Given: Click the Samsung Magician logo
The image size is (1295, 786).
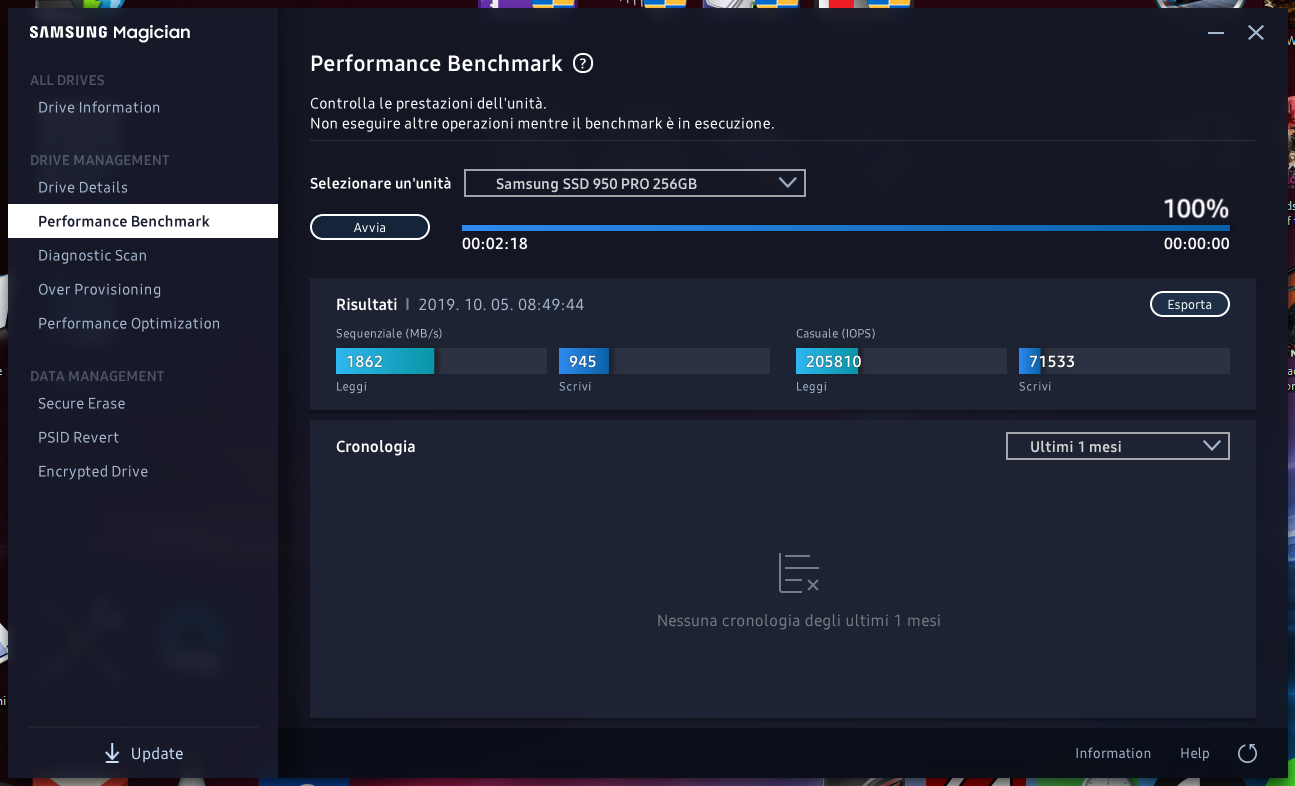Looking at the screenshot, I should point(110,33).
